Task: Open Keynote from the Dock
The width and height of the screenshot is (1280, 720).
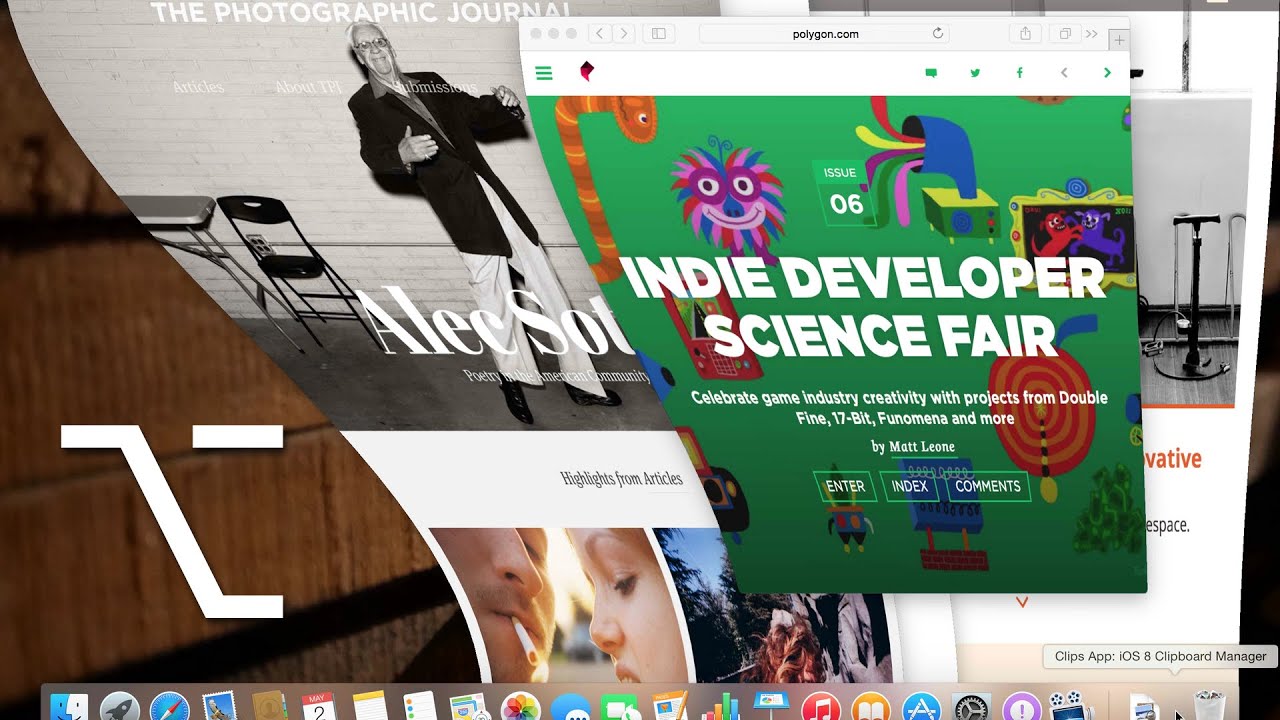Action: click(771, 707)
